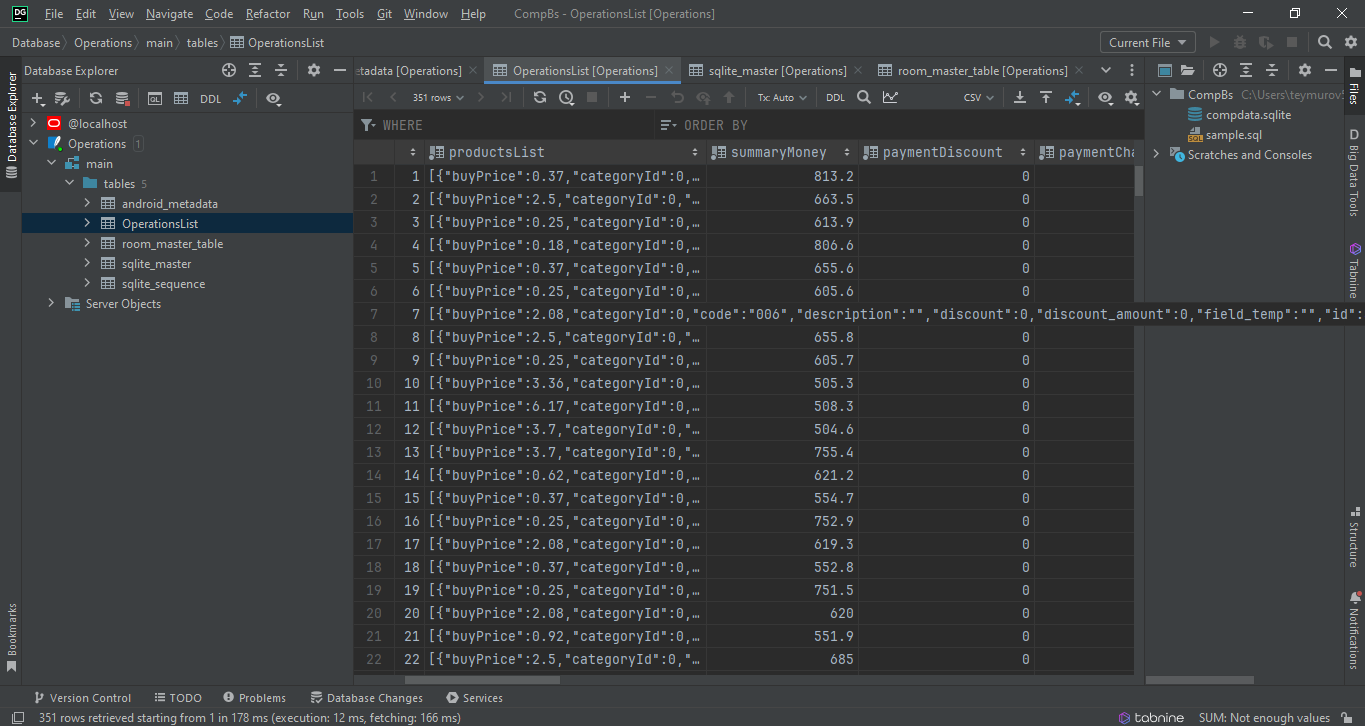The height and width of the screenshot is (726, 1365).
Task: Click DDL button in Database Explorer toolbar
Action: pos(210,99)
